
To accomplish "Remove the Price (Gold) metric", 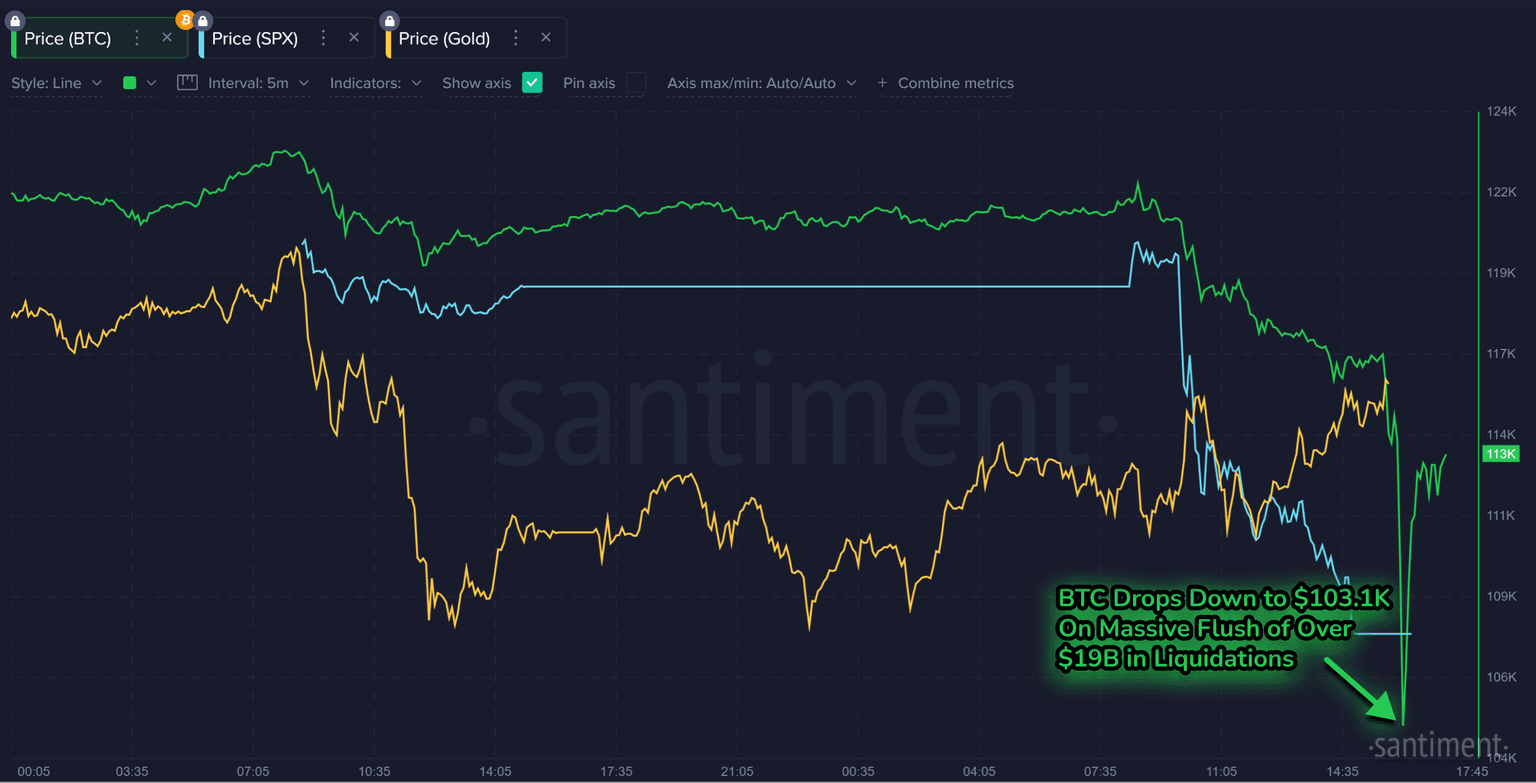I will (545, 38).
